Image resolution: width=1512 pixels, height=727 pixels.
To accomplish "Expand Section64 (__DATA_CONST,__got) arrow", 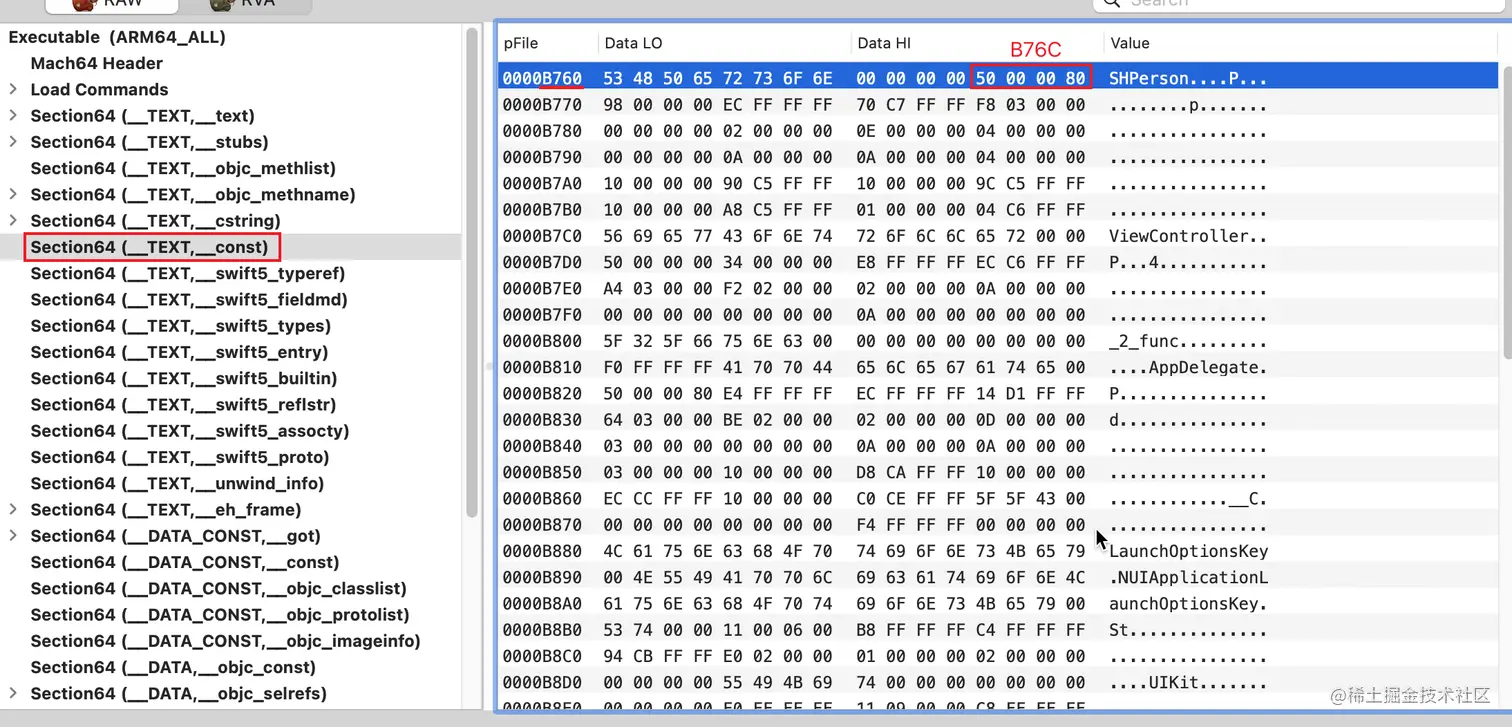I will coord(13,535).
